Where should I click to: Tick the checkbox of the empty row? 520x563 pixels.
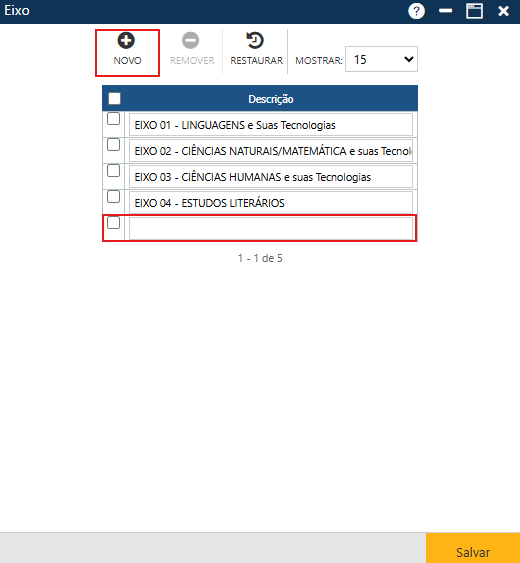[113, 223]
